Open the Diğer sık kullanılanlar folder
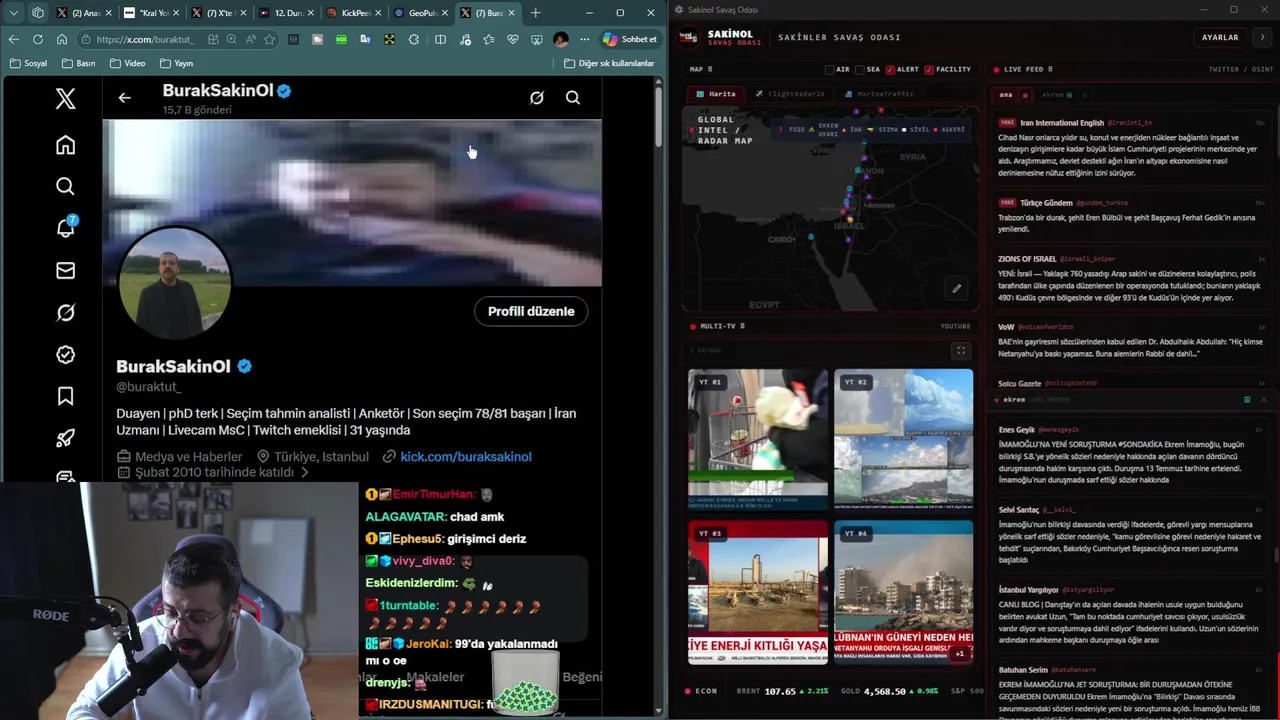 click(x=609, y=63)
